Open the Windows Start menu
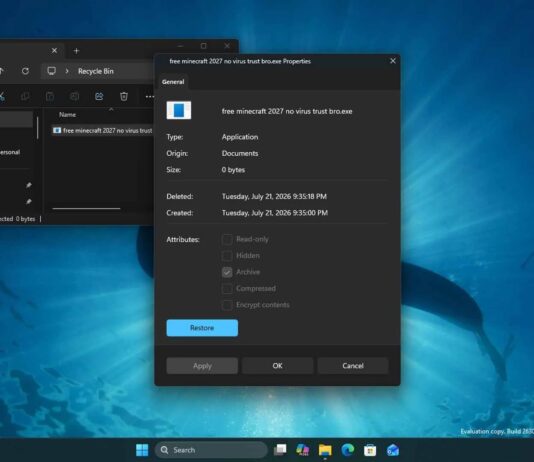The image size is (534, 462). click(x=142, y=450)
